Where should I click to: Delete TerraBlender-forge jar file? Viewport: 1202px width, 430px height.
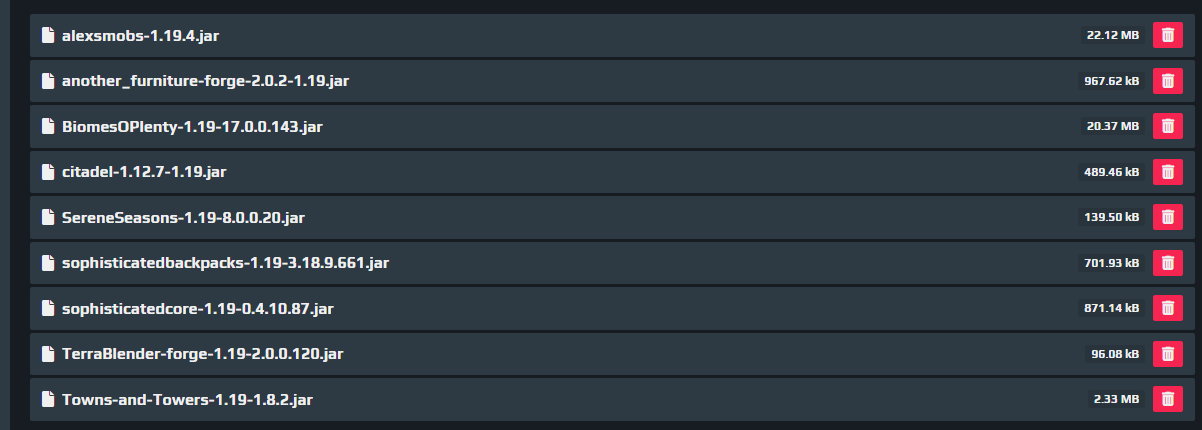click(x=1167, y=353)
